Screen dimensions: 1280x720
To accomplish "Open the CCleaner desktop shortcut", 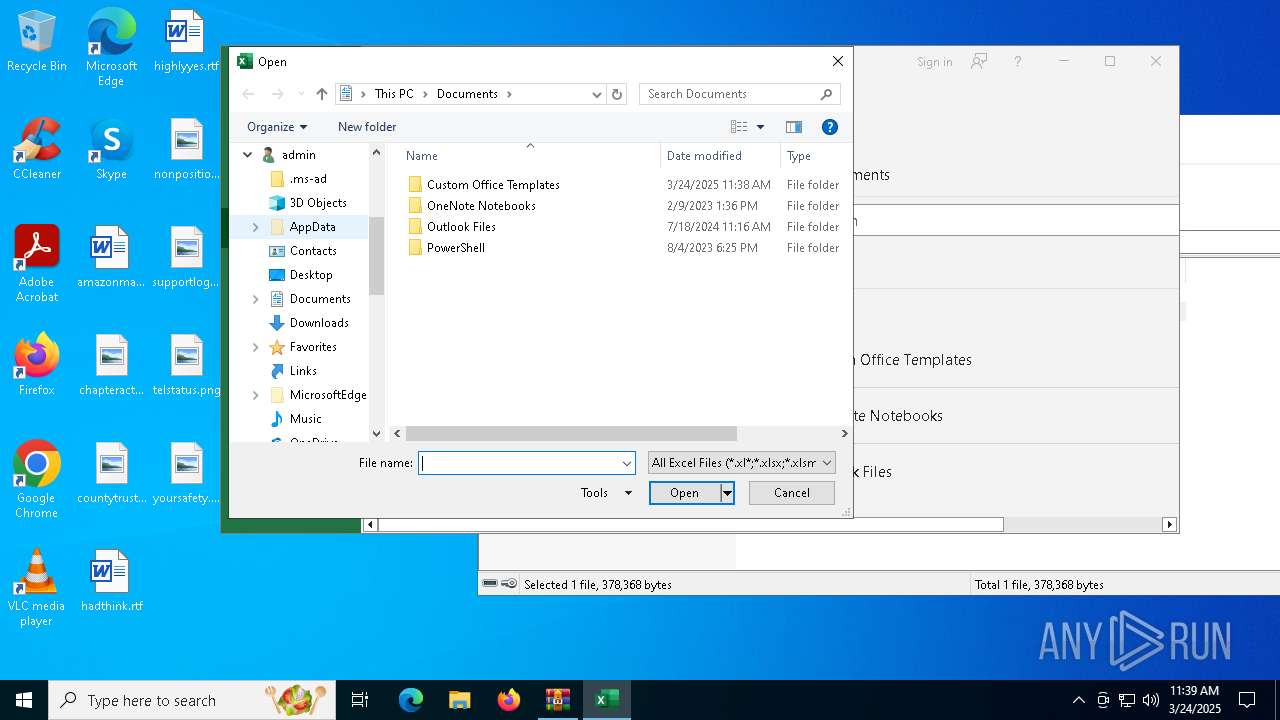I will (37, 149).
